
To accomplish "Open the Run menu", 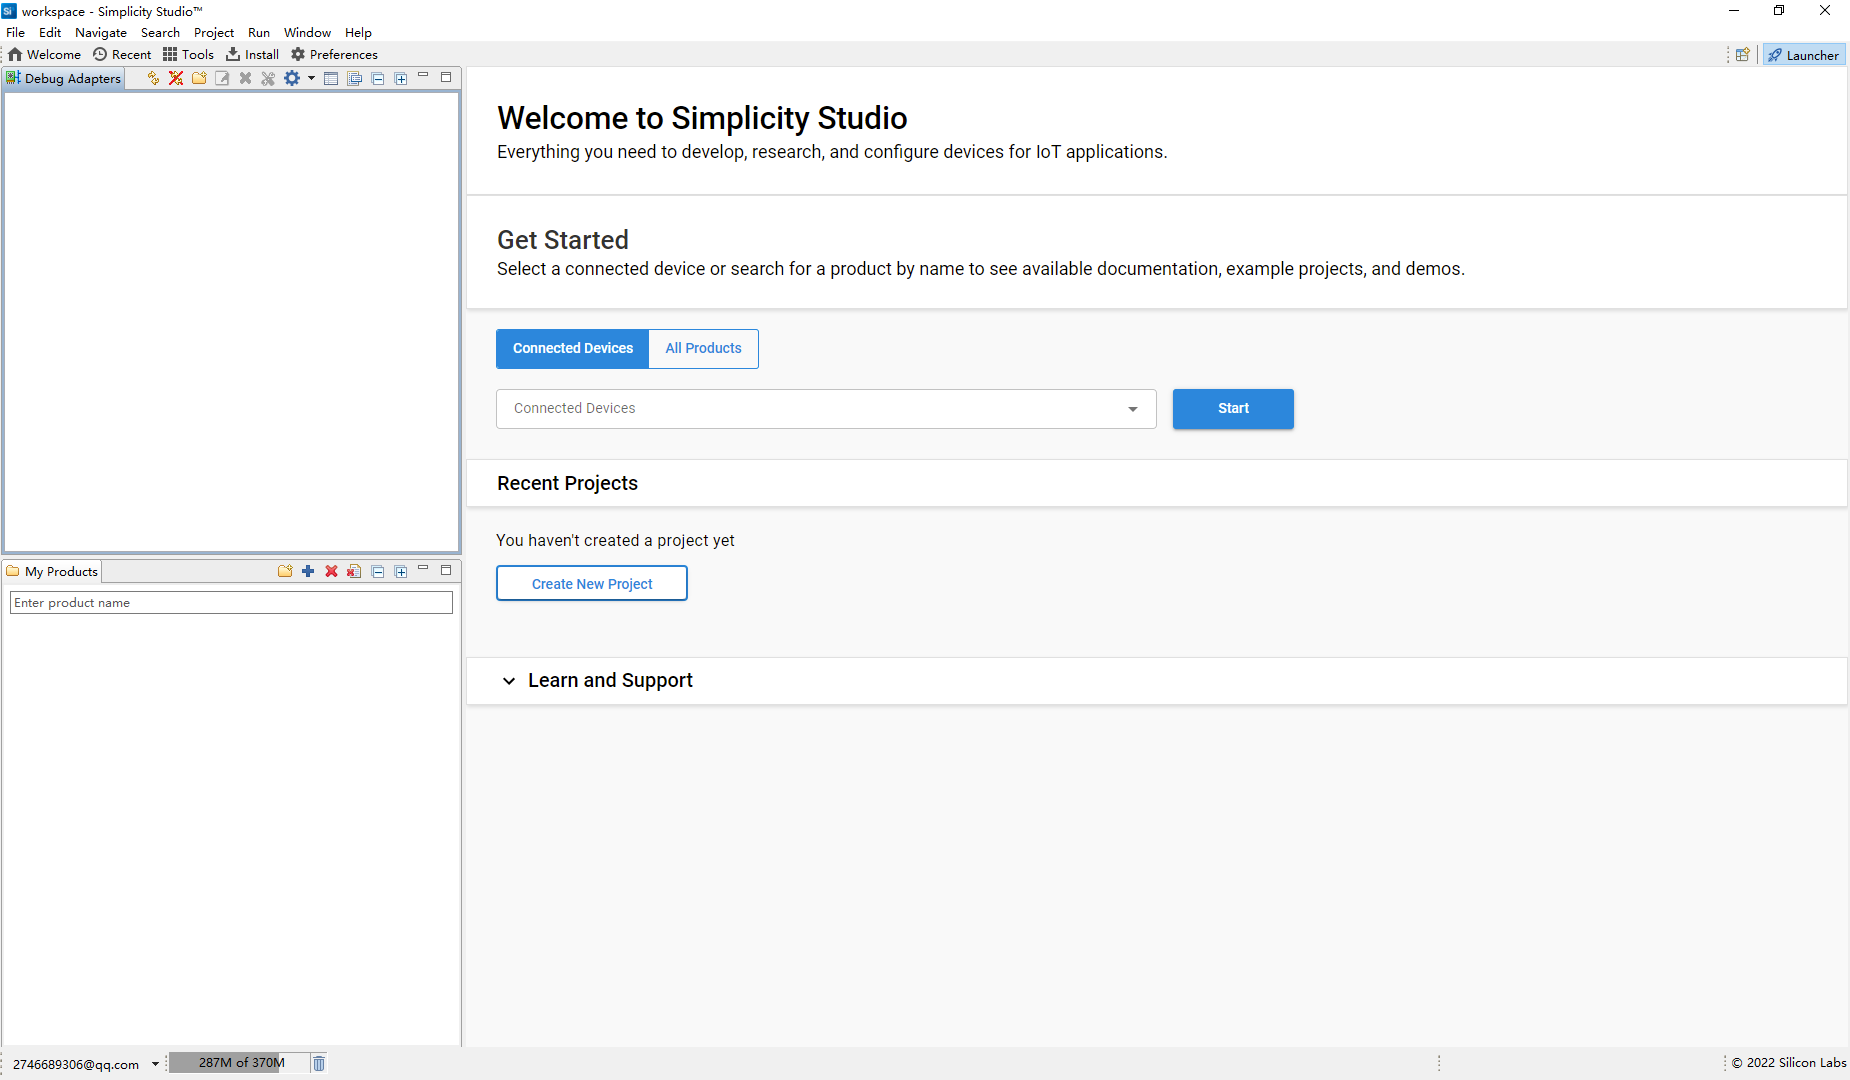I will click(x=259, y=33).
